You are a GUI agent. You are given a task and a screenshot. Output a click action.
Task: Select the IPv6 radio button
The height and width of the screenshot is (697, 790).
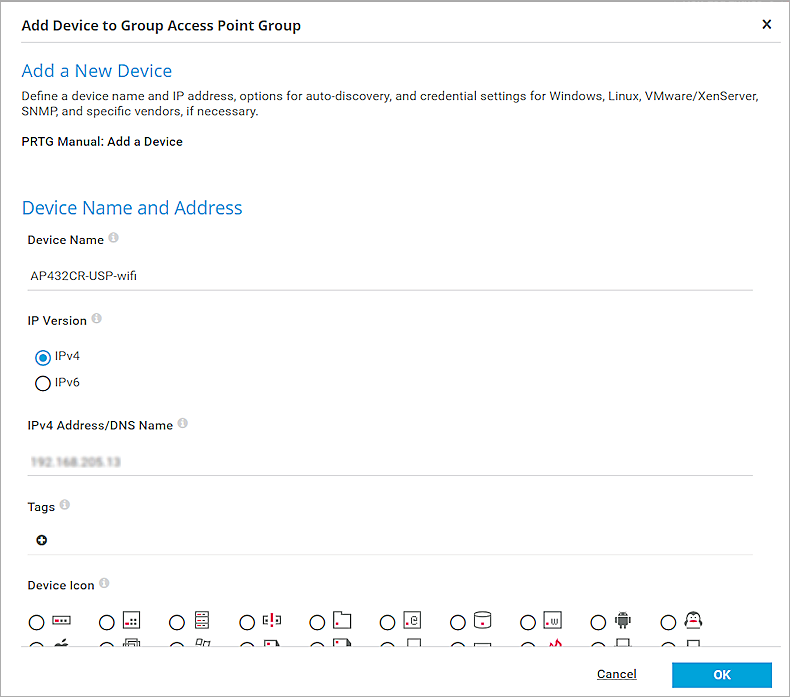(43, 383)
